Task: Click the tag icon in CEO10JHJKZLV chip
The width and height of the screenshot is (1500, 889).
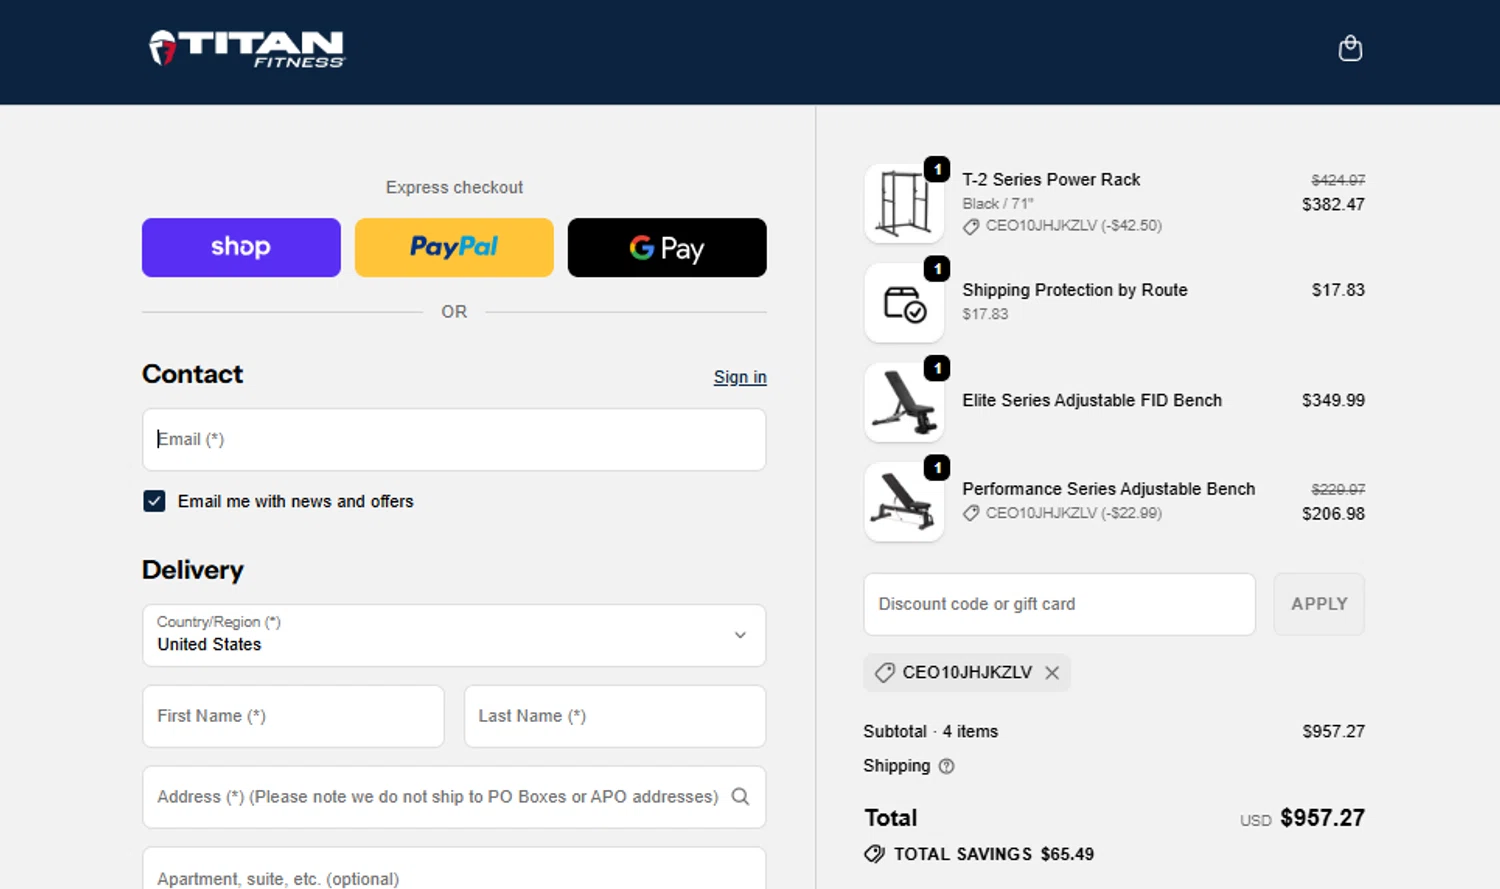Action: 884,673
